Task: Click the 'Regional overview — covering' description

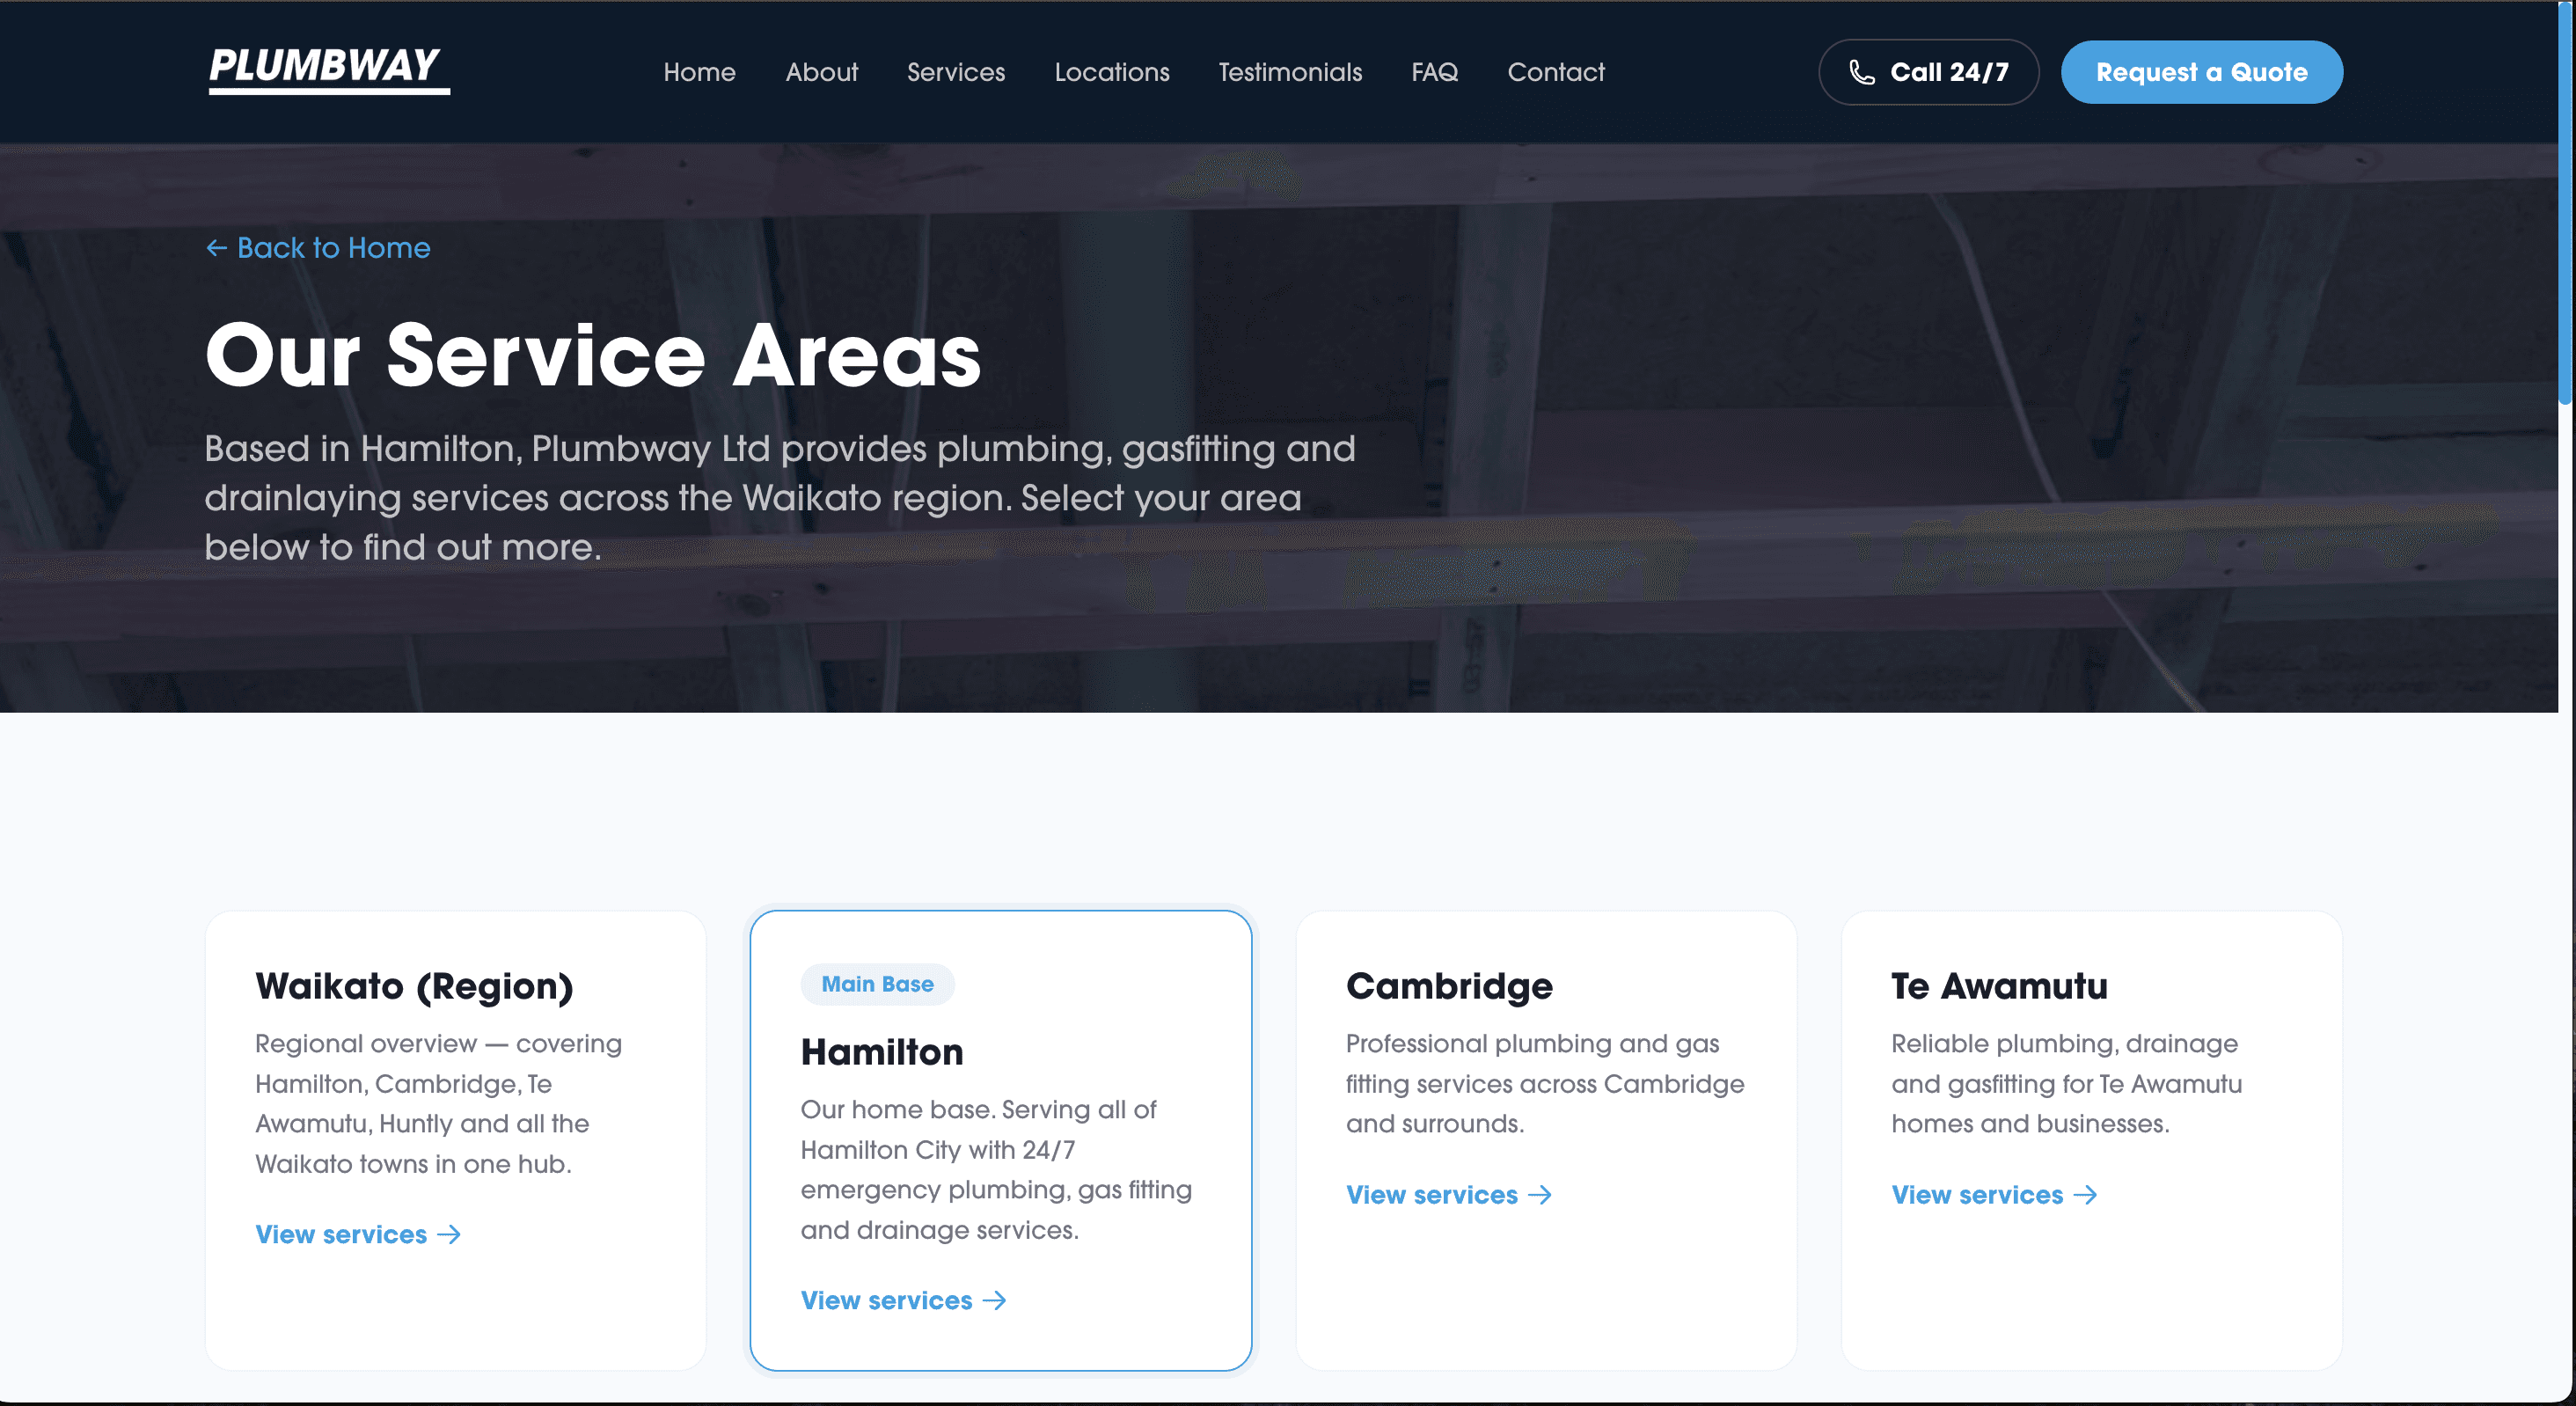Action: tap(438, 1104)
